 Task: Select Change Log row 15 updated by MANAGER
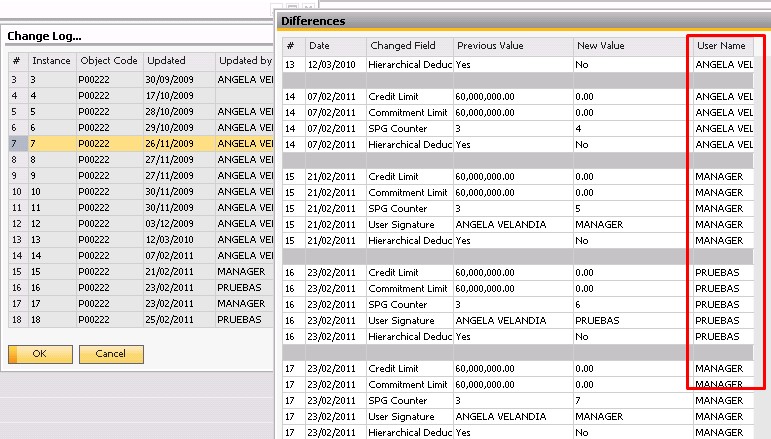pyautogui.click(x=141, y=271)
